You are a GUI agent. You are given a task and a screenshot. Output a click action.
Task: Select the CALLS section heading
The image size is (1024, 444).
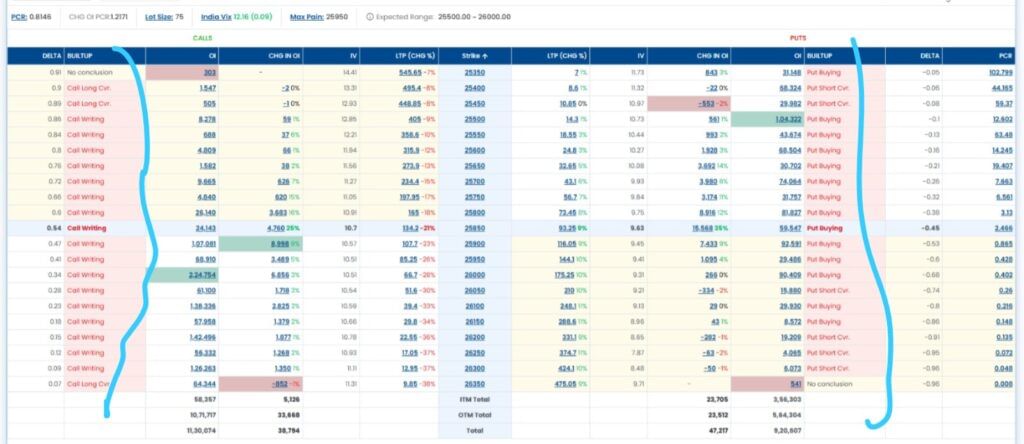click(202, 38)
